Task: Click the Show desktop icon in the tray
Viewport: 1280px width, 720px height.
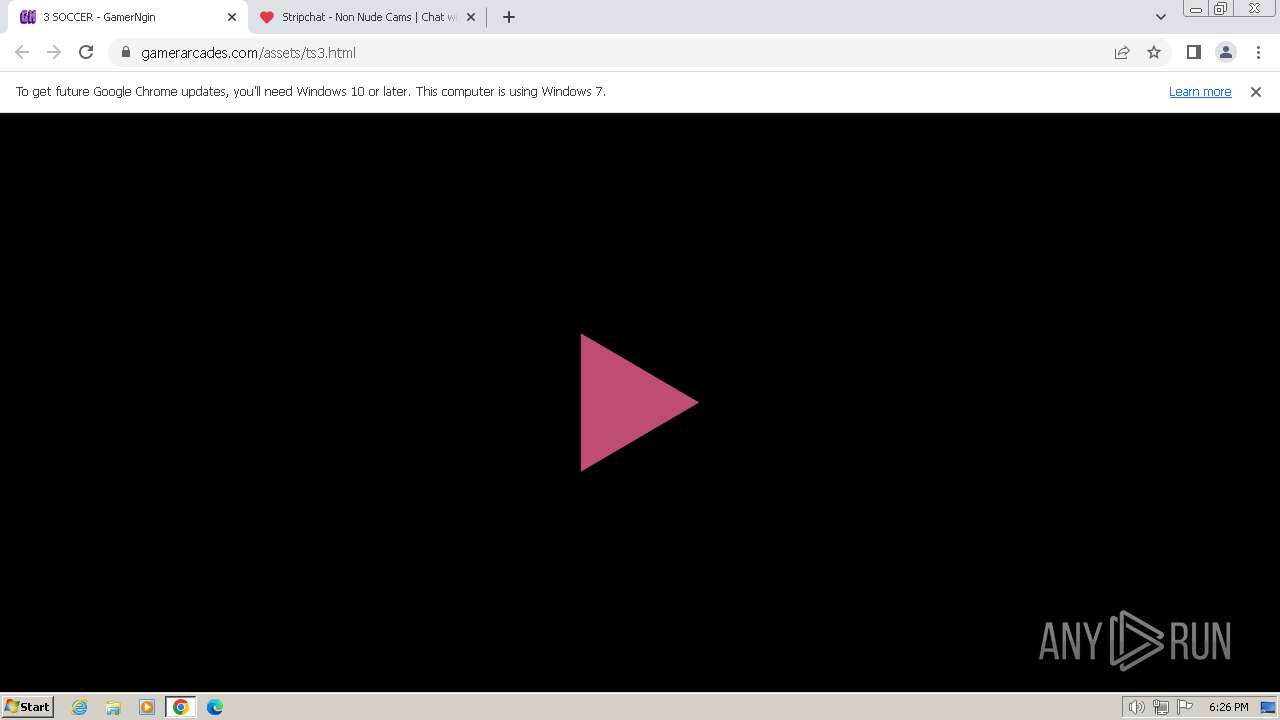Action: click(x=1268, y=707)
